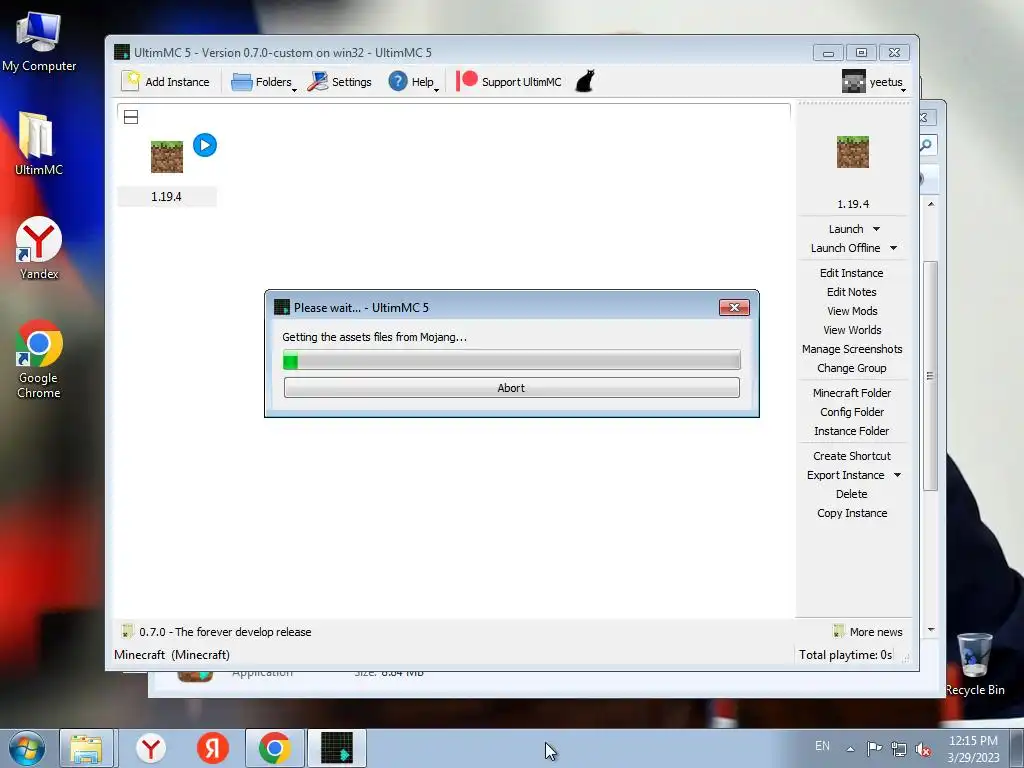The height and width of the screenshot is (768, 1024).
Task: Click Export Instance
Action: pyautogui.click(x=845, y=475)
